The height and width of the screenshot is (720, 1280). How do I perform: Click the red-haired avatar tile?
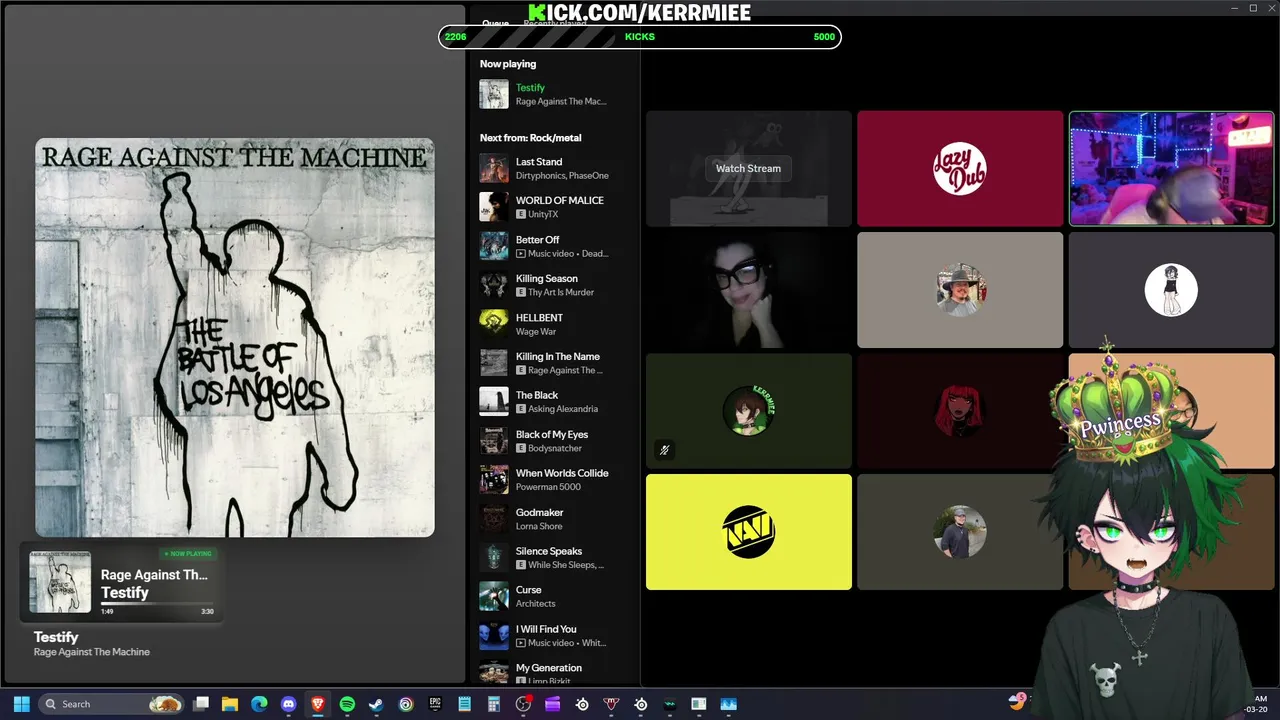[960, 410]
